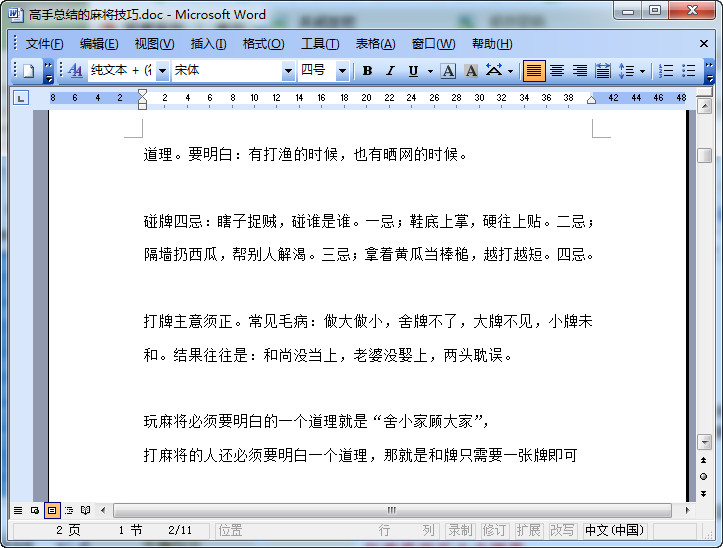Click the vertical scrollbar thumb

pyautogui.click(x=705, y=155)
